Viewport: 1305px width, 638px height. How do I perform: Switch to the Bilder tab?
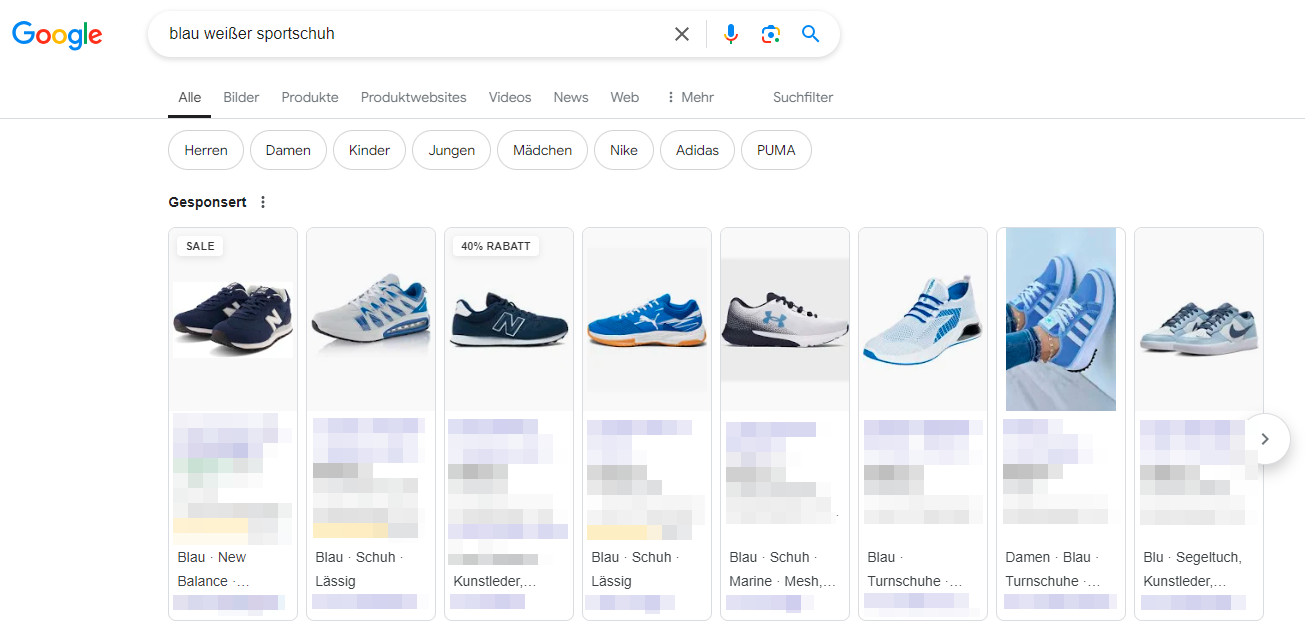click(x=241, y=97)
